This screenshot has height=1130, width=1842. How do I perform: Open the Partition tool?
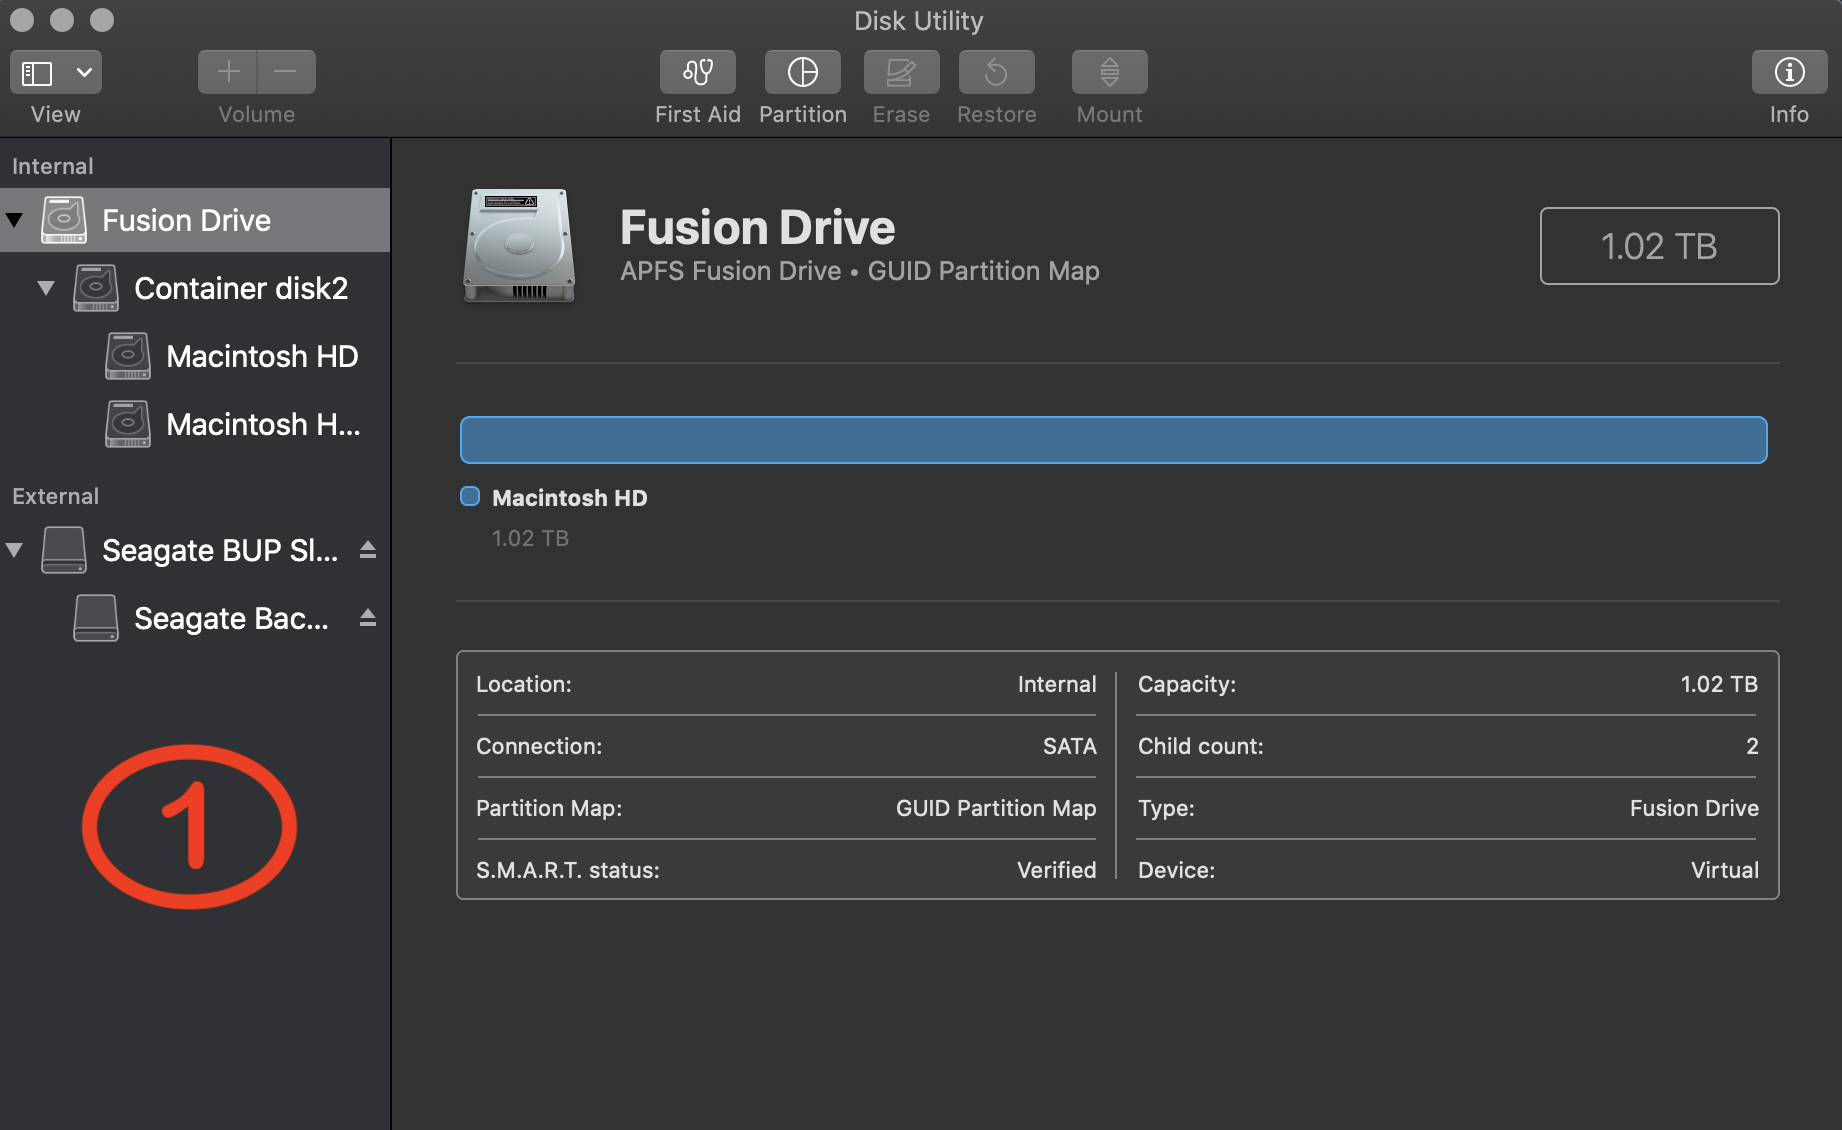(802, 72)
